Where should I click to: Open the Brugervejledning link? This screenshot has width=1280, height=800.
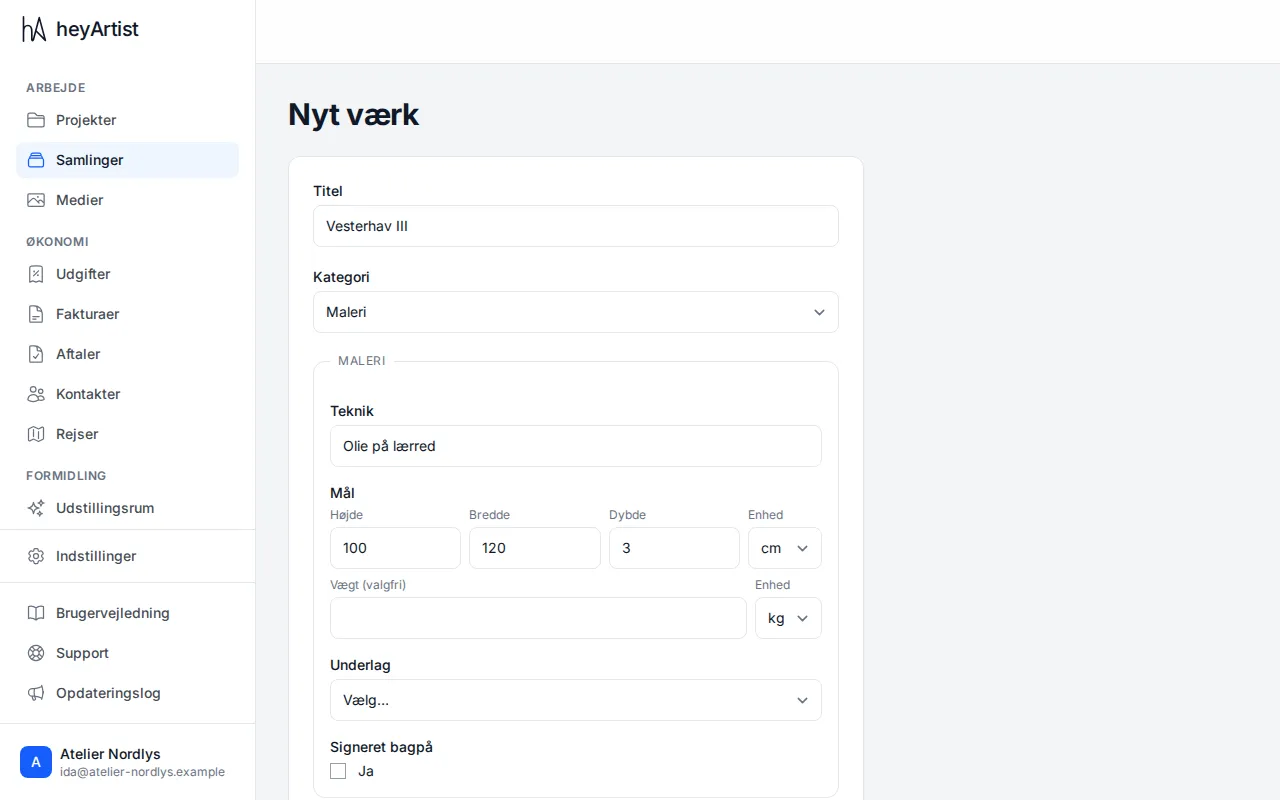127,613
